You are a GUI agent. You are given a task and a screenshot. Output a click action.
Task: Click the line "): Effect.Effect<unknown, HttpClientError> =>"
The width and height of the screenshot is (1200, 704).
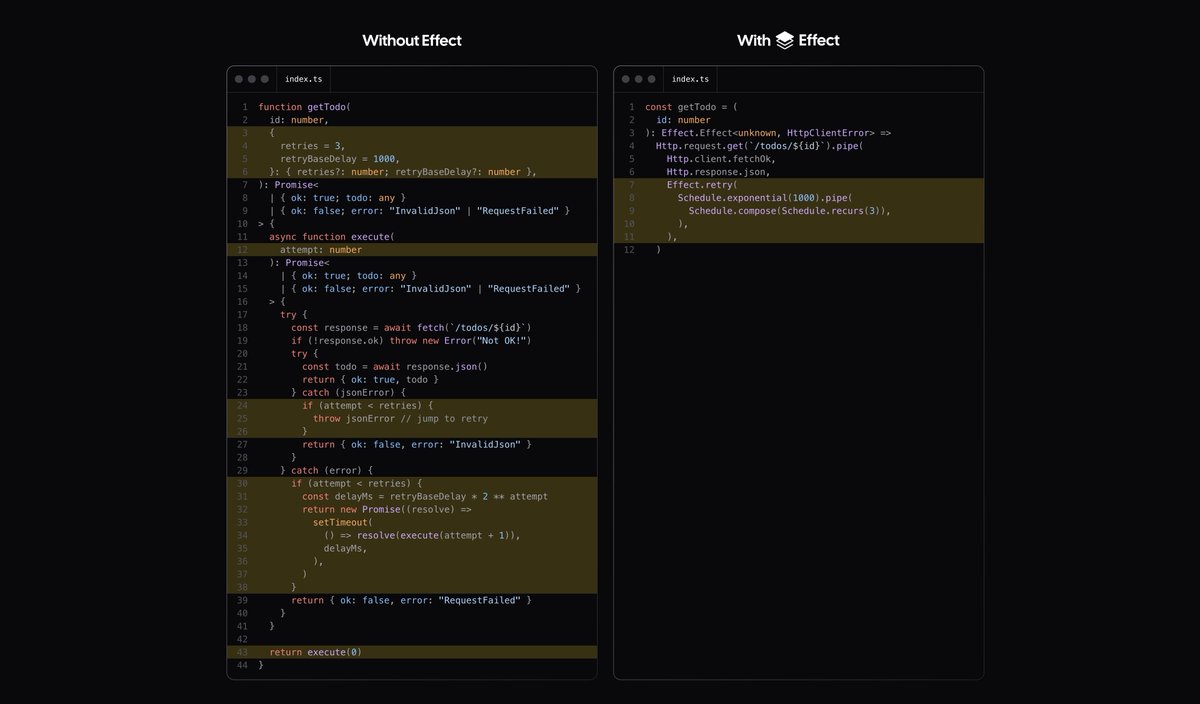click(767, 133)
